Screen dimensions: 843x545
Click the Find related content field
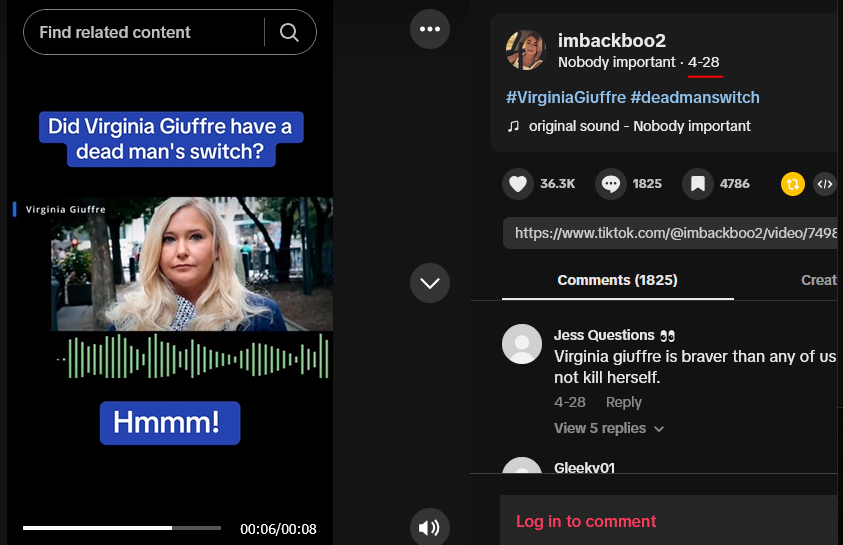coord(144,32)
